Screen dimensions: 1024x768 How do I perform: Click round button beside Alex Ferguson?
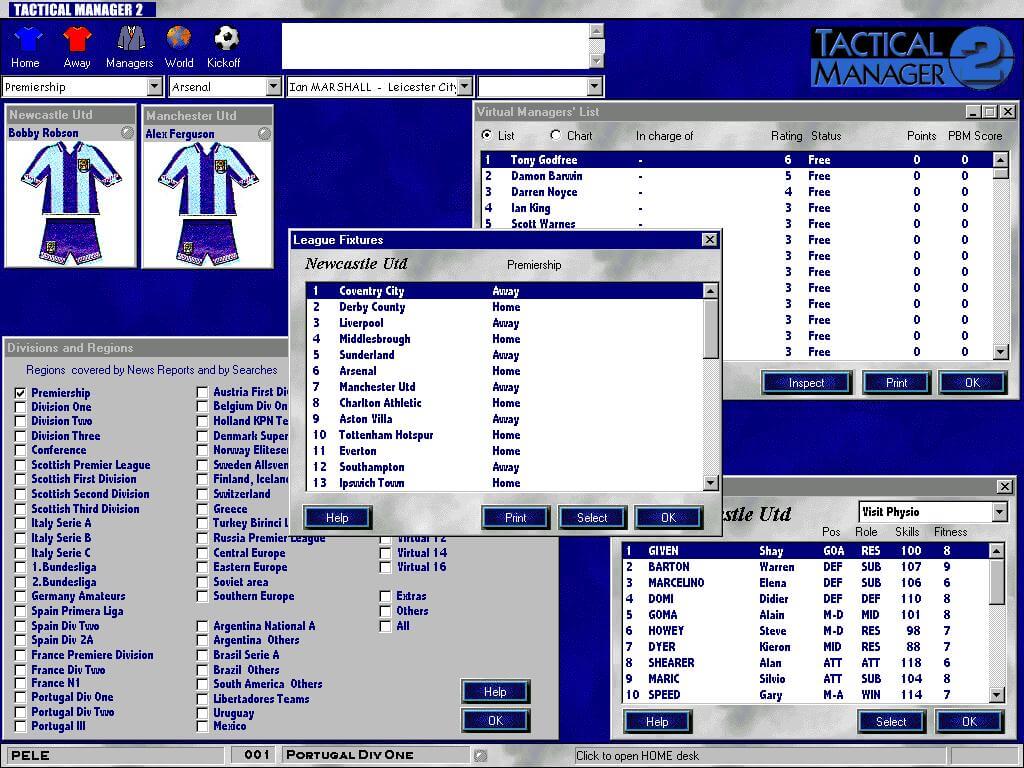tap(264, 134)
